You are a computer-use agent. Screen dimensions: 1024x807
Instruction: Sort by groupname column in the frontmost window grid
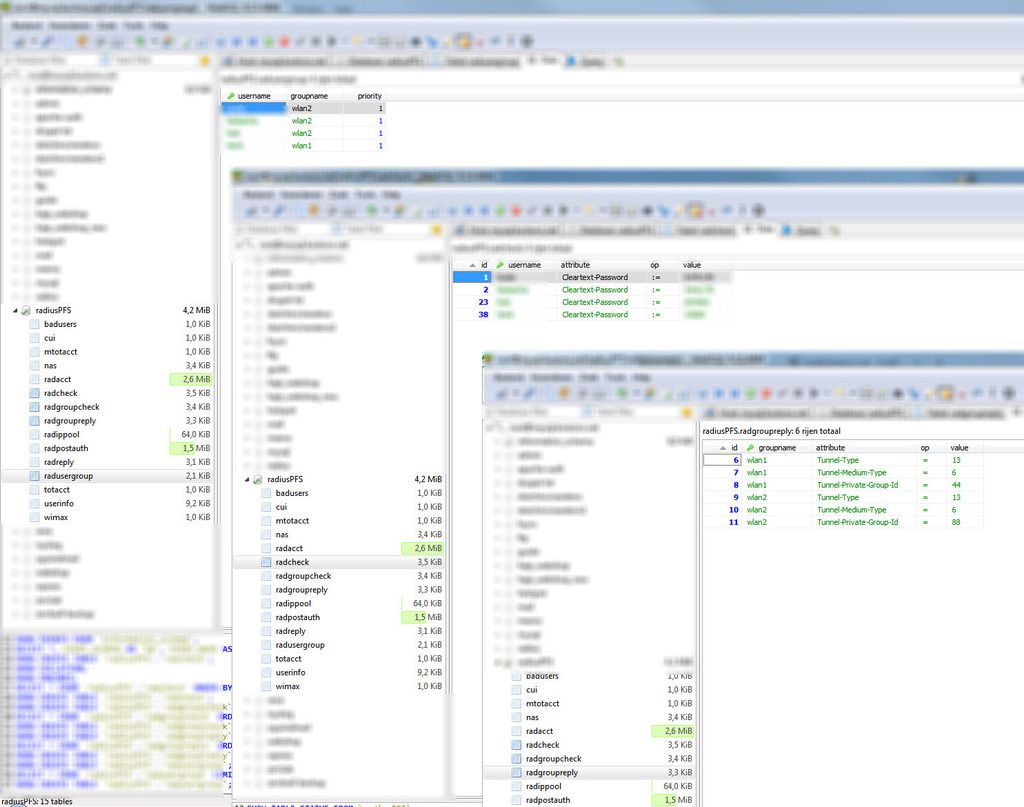pyautogui.click(x=776, y=448)
